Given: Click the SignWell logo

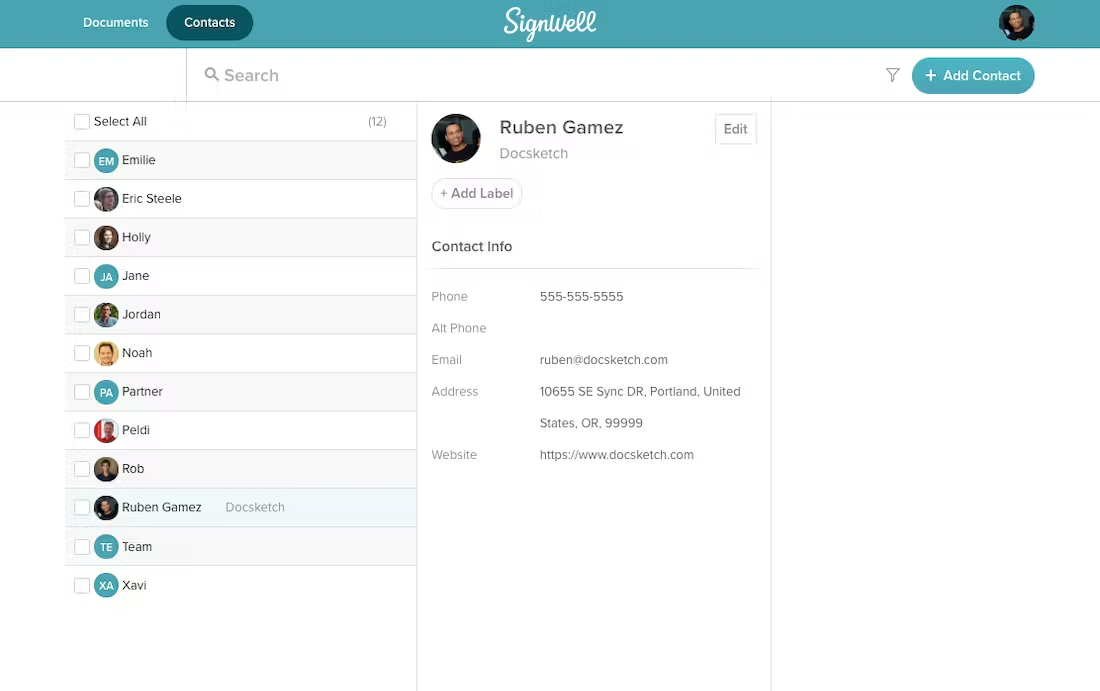Looking at the screenshot, I should pos(549,23).
